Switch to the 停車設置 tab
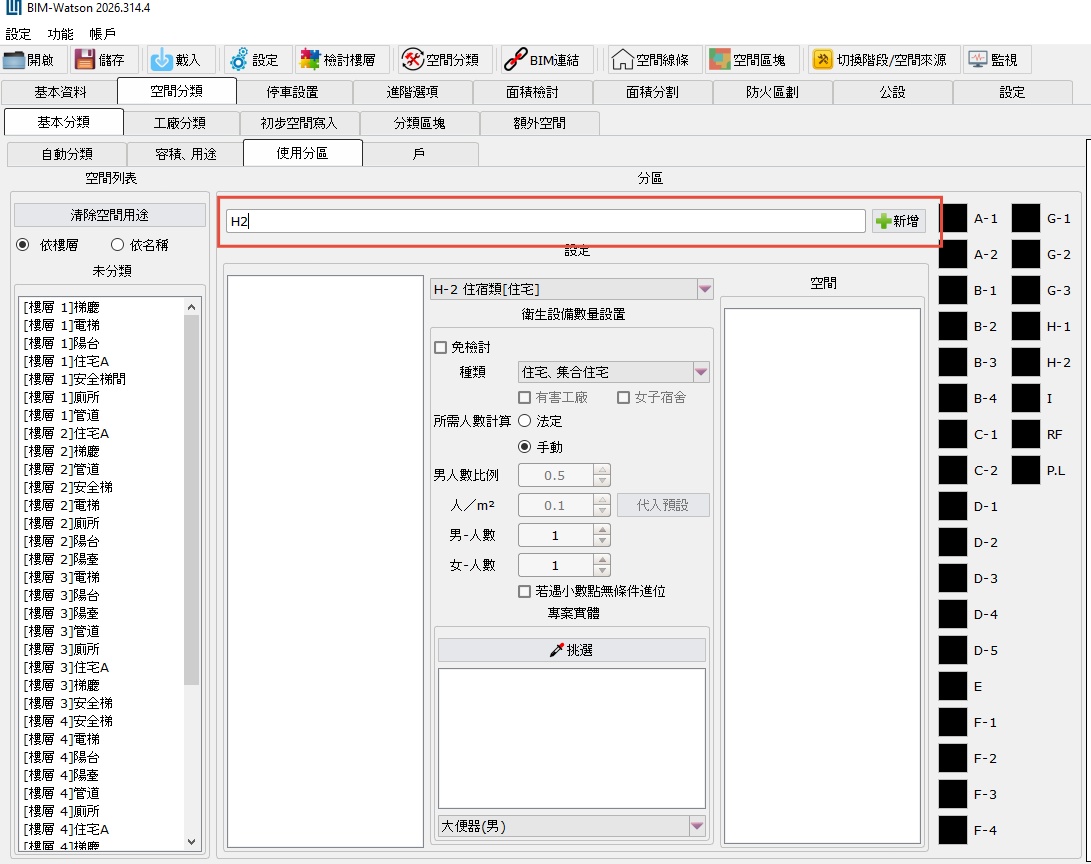This screenshot has height=864, width=1091. pyautogui.click(x=292, y=92)
